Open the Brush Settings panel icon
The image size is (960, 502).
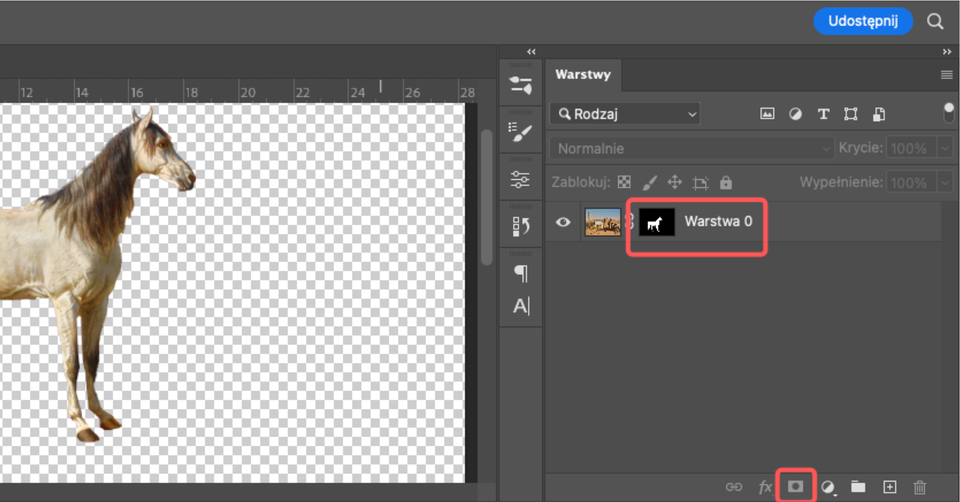[521, 131]
